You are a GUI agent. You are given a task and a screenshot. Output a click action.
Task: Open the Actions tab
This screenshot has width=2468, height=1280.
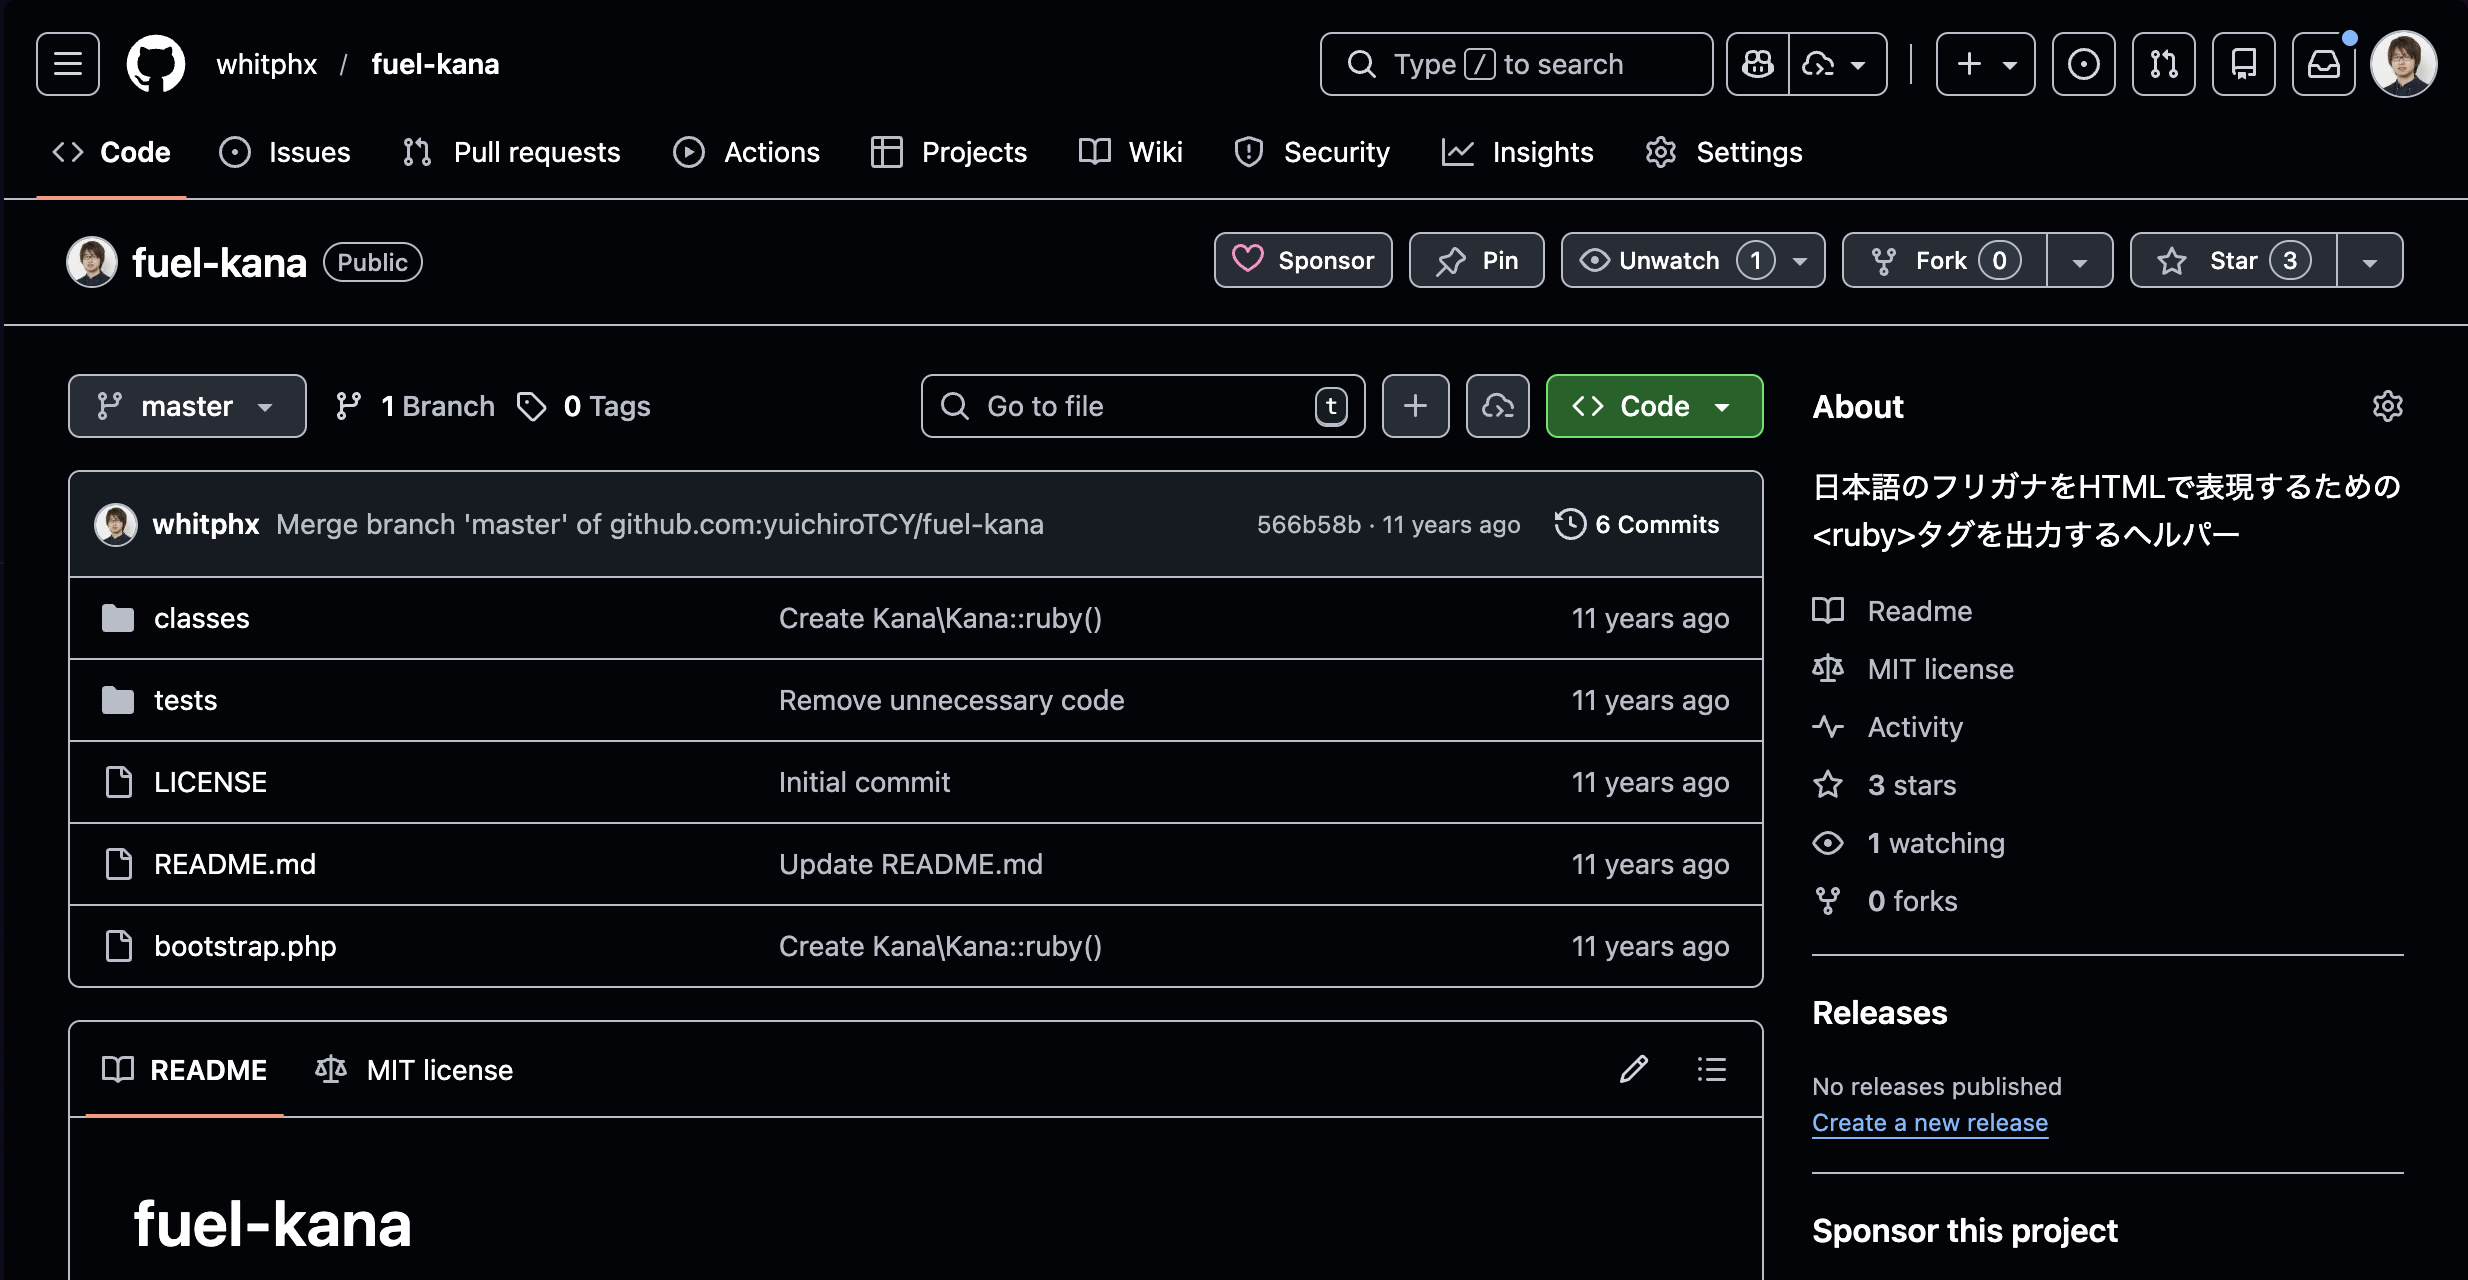(x=746, y=152)
